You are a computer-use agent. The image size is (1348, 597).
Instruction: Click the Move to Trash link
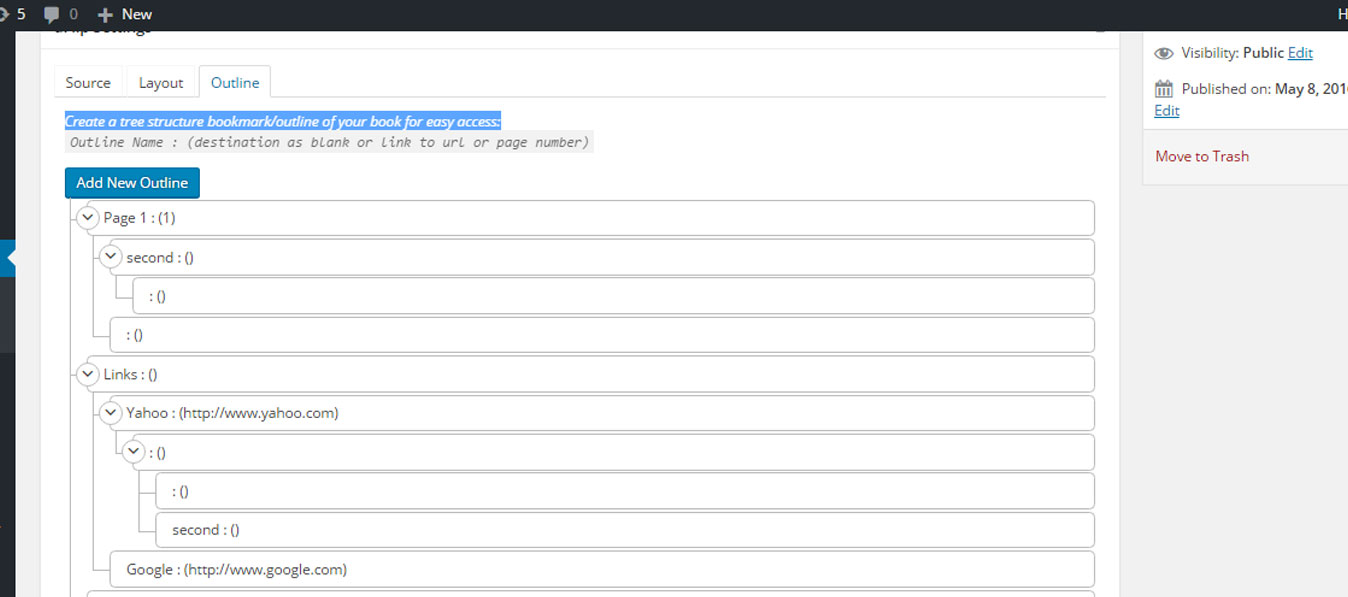[1202, 156]
